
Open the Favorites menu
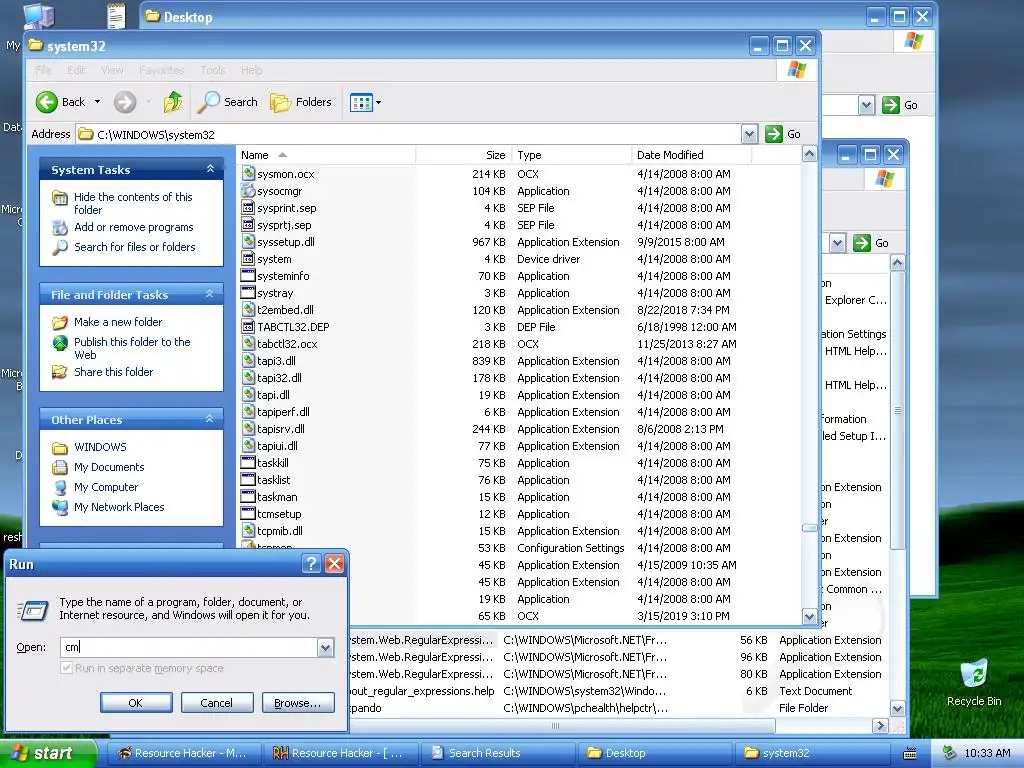coord(161,70)
